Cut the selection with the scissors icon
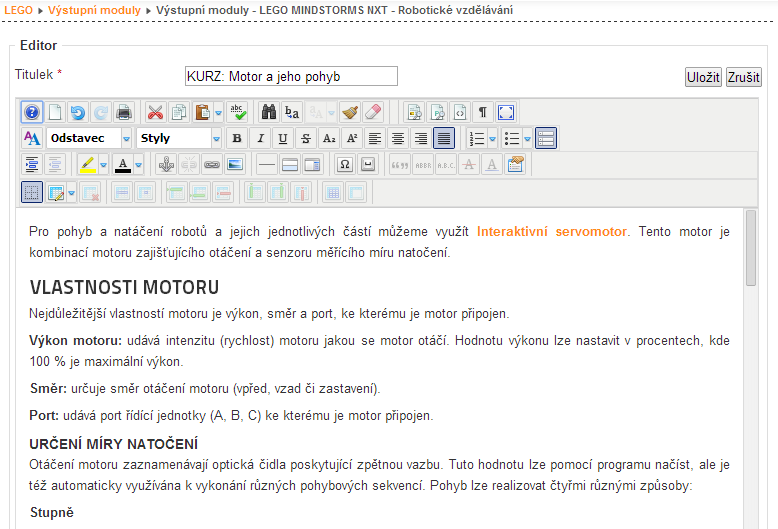 155,112
